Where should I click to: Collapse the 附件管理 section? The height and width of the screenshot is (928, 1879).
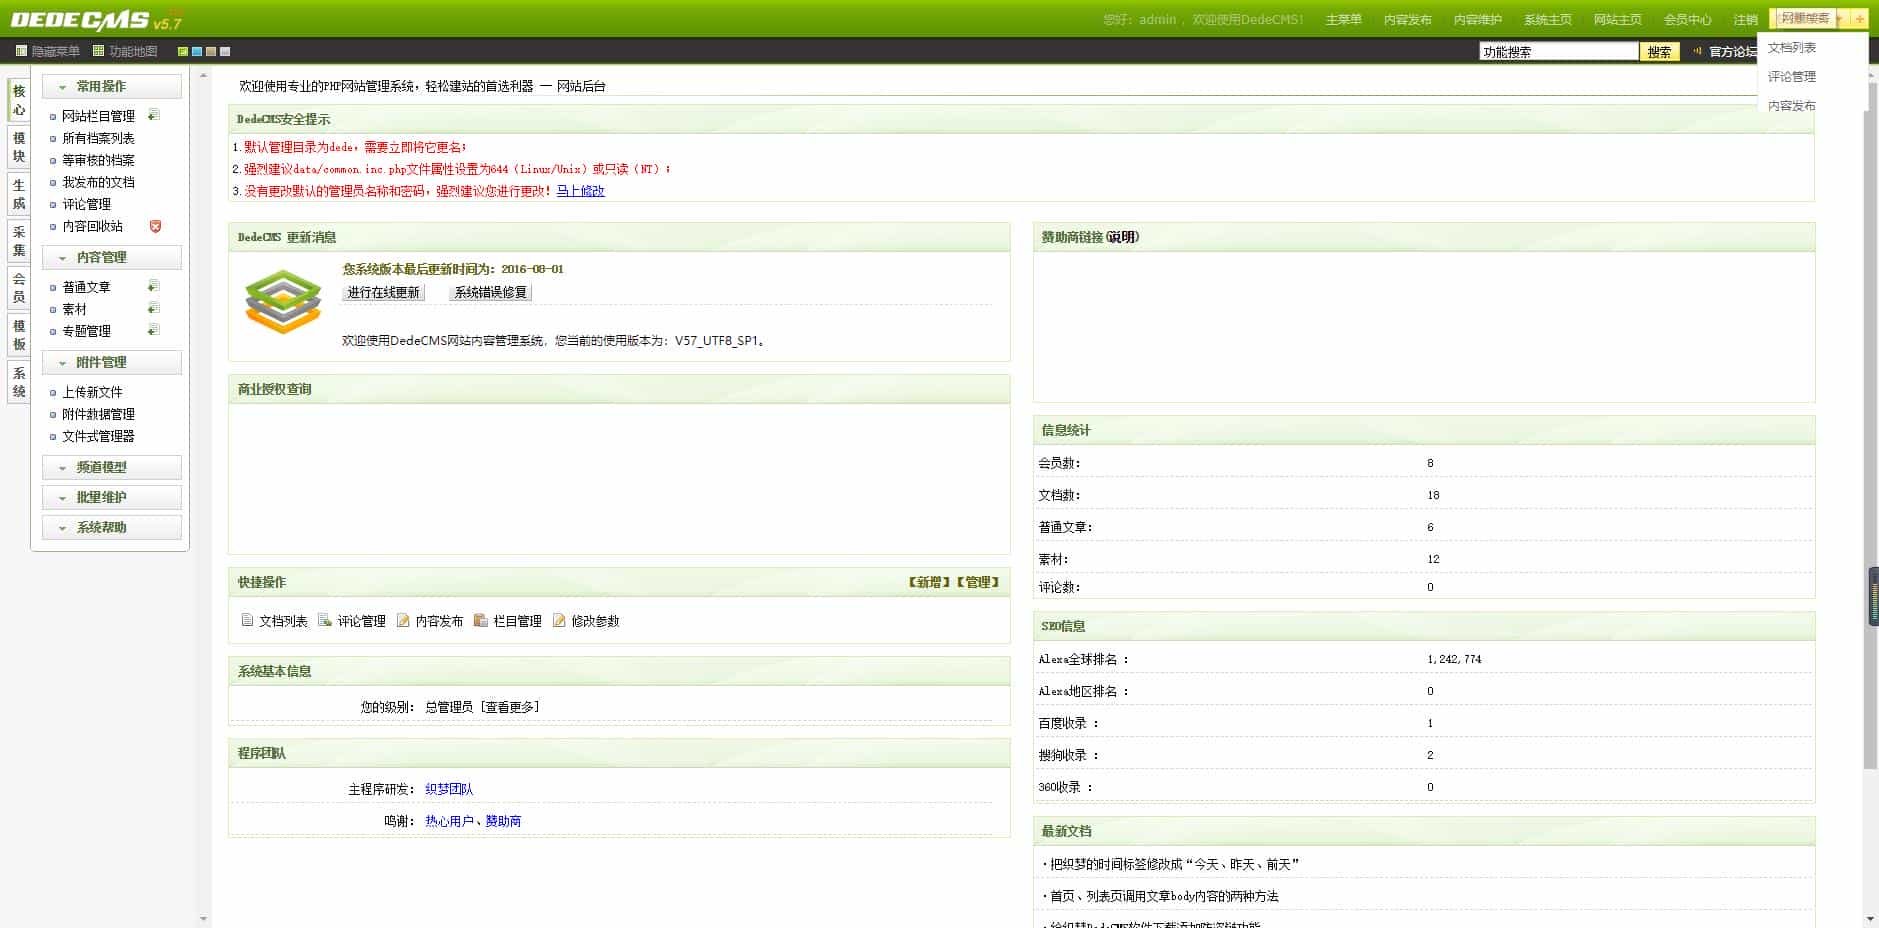pos(112,362)
